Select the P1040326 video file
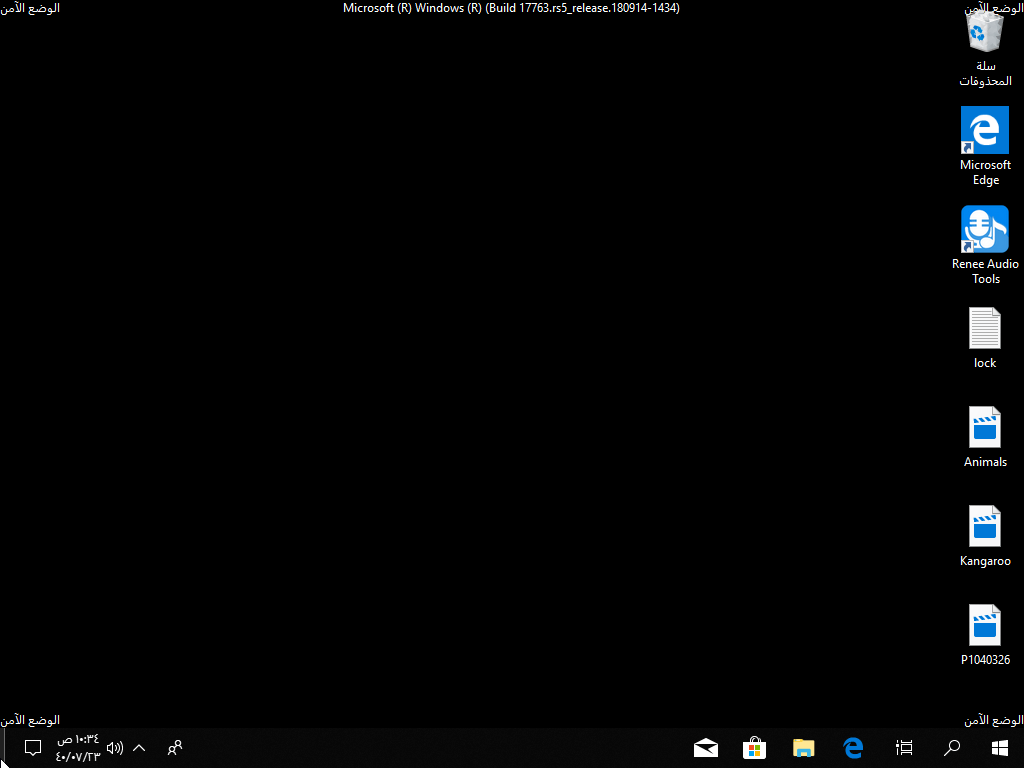The image size is (1024, 768). point(985,635)
